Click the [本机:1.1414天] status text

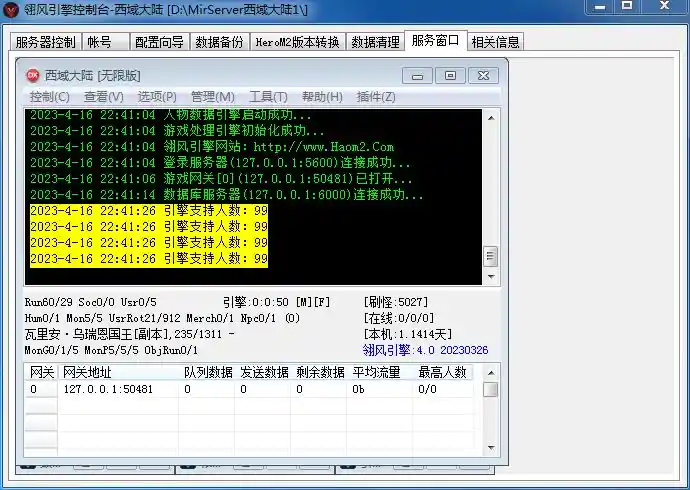coord(407,334)
